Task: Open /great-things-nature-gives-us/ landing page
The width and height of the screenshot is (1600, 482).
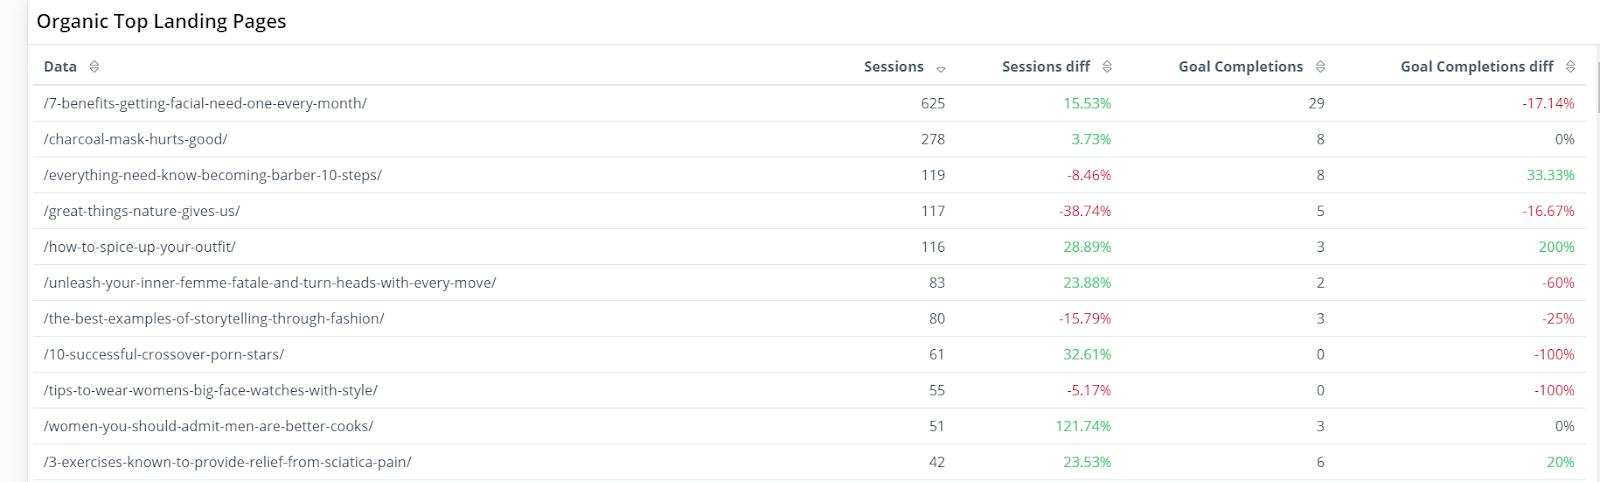Action: click(810, 211)
